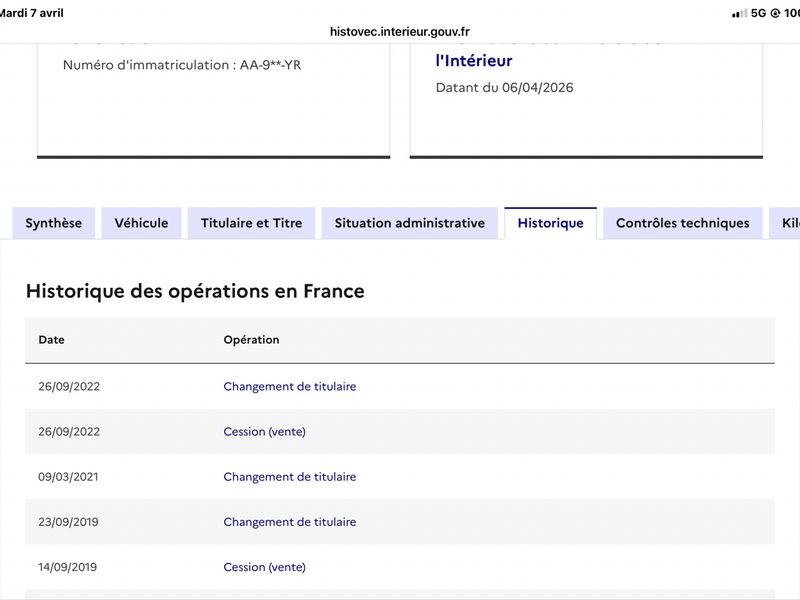Image resolution: width=800 pixels, height=600 pixels.
Task: Tap the 5G network indicator
Action: (x=759, y=13)
